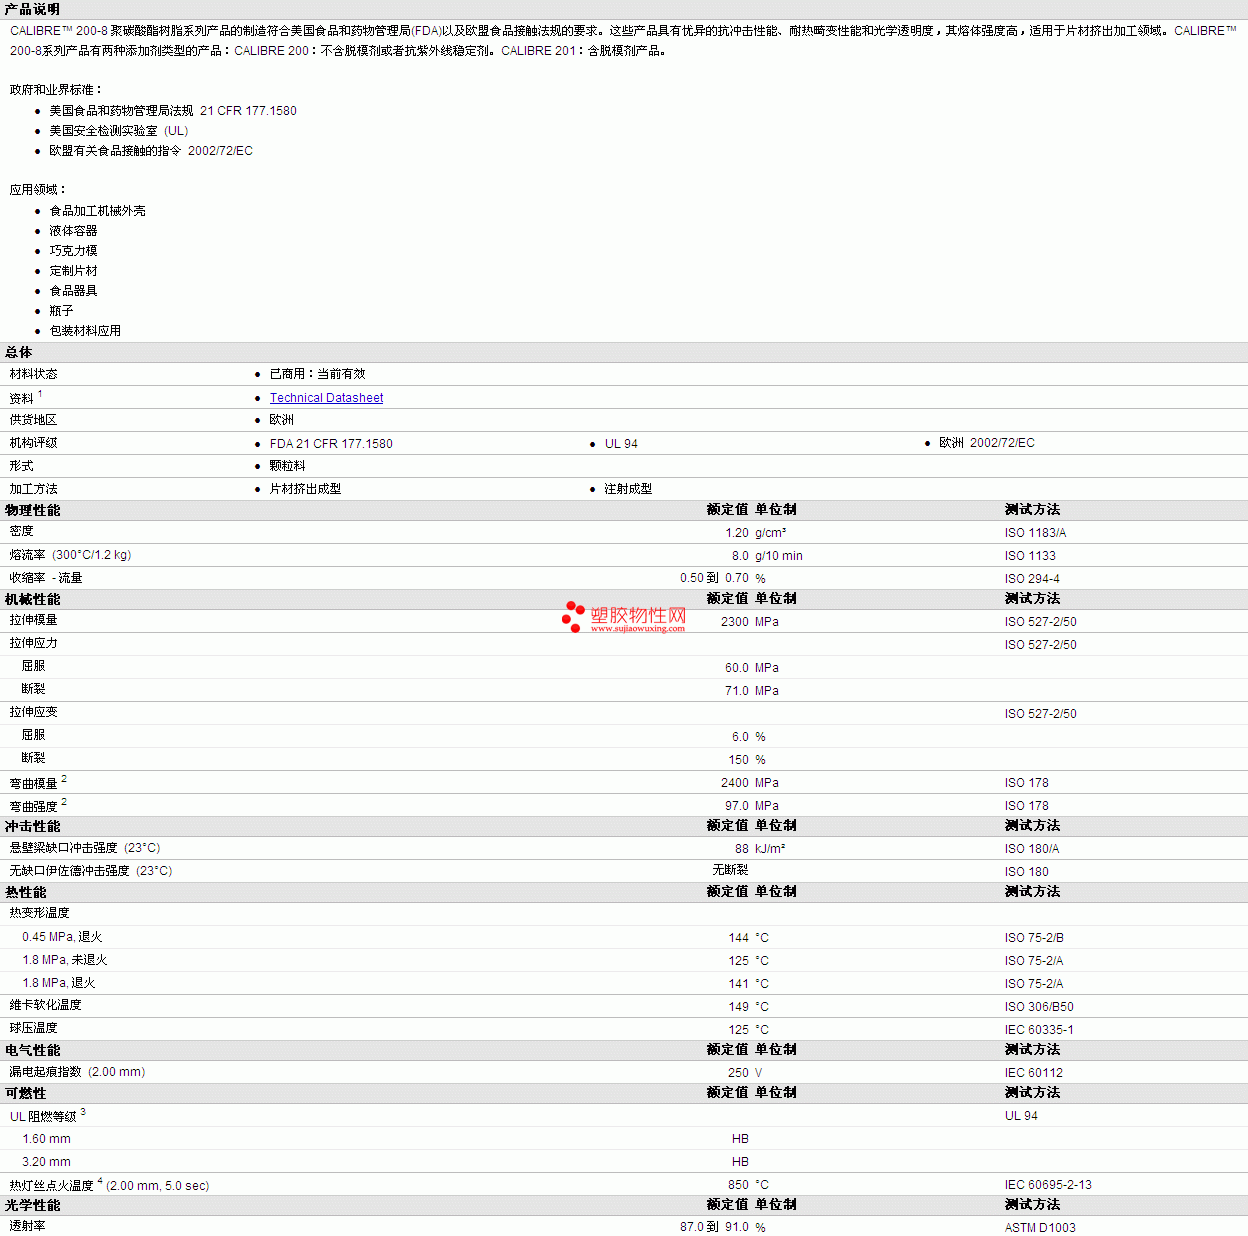
Task: Click the ISO 75-2/B test method
Action: tap(1034, 938)
